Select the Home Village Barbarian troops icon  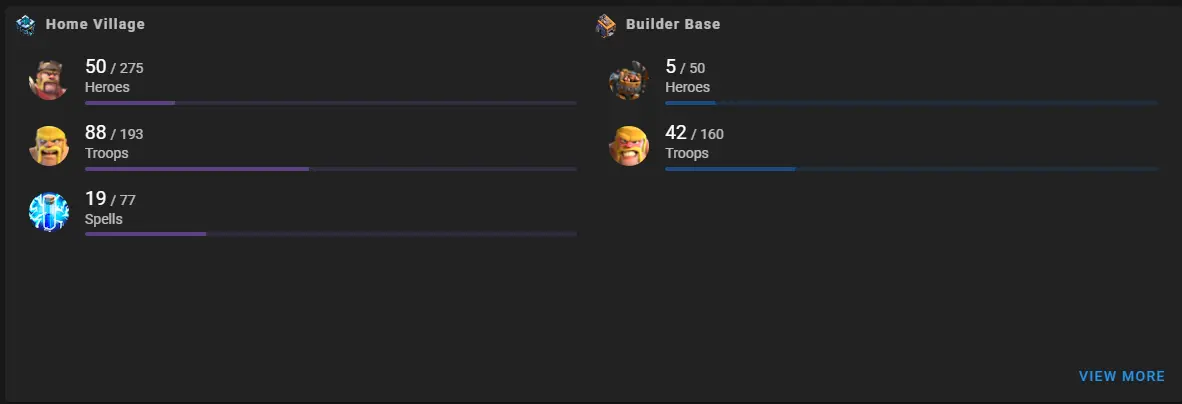point(49,145)
